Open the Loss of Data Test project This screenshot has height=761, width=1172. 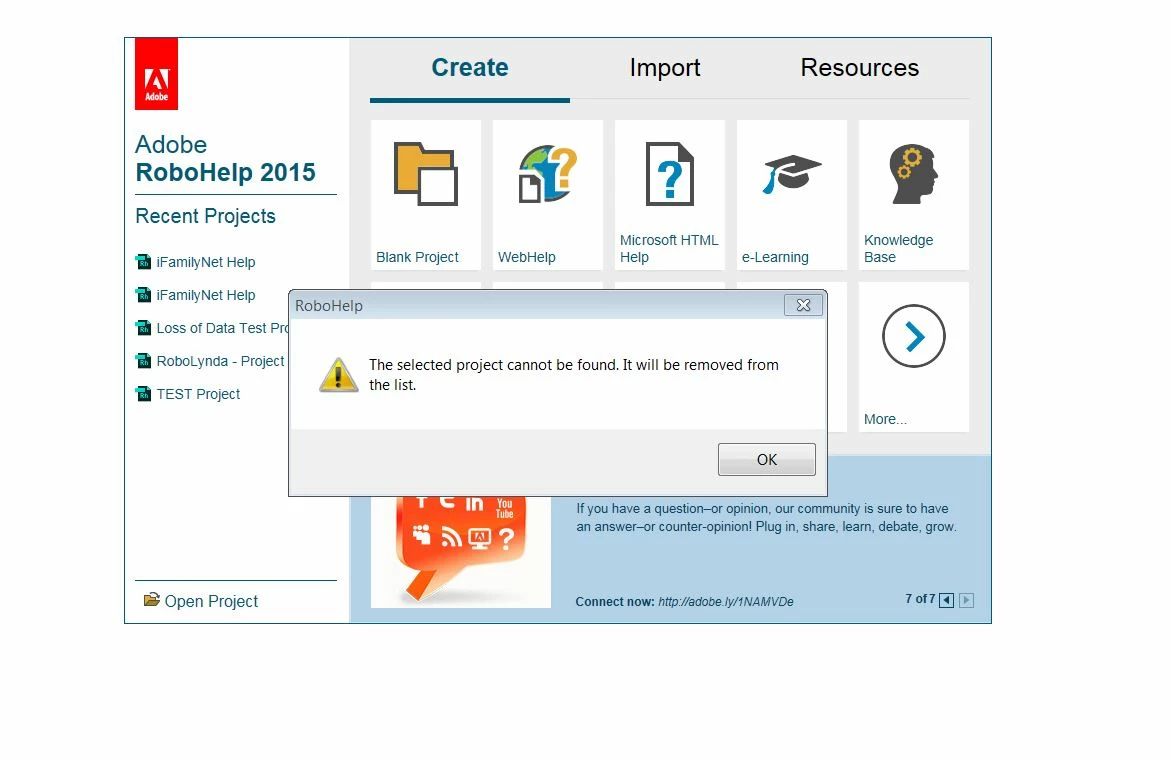point(222,328)
